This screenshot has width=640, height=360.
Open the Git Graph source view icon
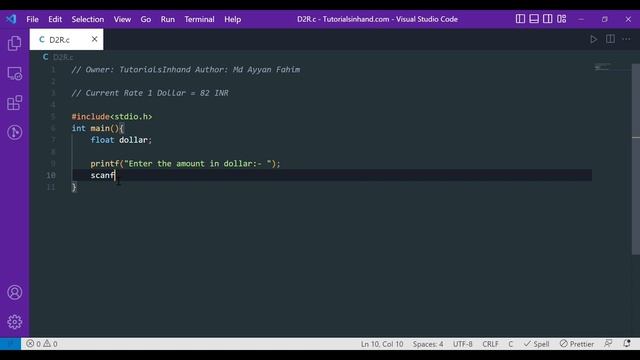(14, 132)
